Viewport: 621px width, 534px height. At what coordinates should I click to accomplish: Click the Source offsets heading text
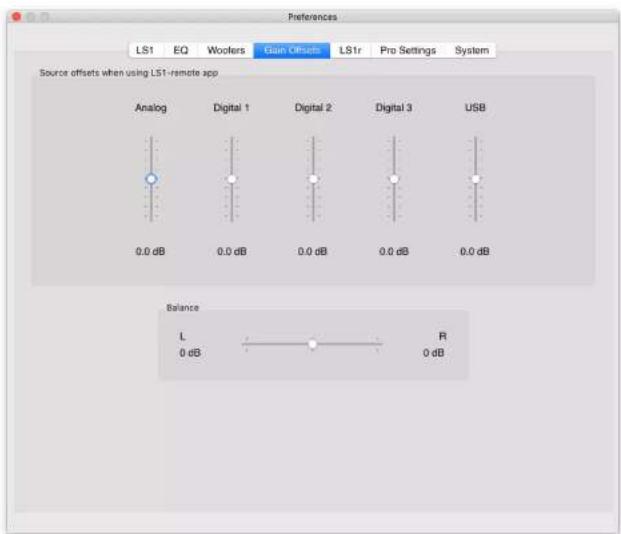click(x=129, y=73)
